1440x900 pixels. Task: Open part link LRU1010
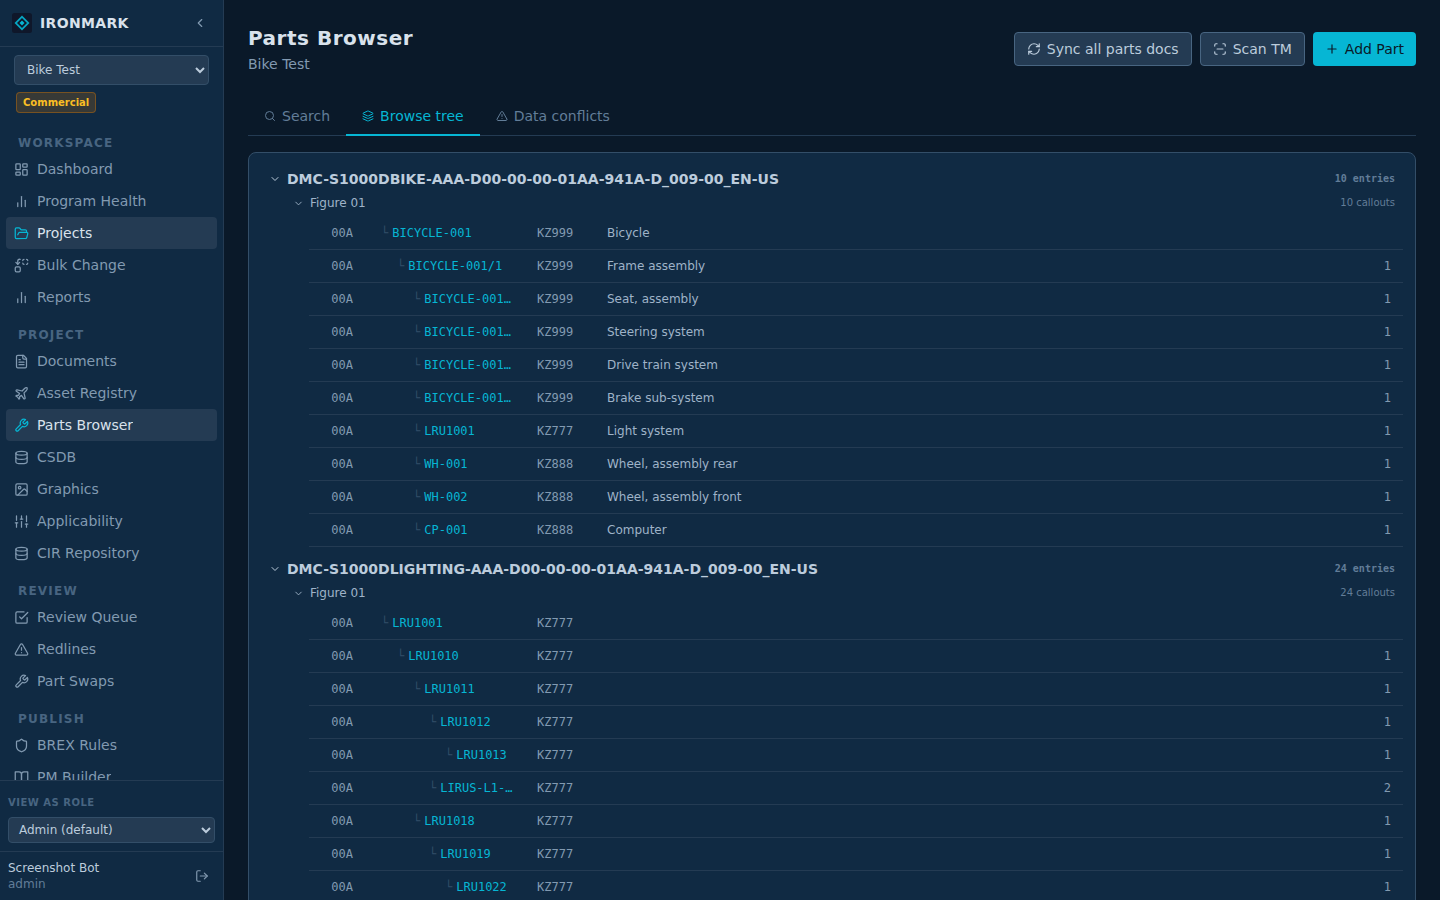click(433, 656)
